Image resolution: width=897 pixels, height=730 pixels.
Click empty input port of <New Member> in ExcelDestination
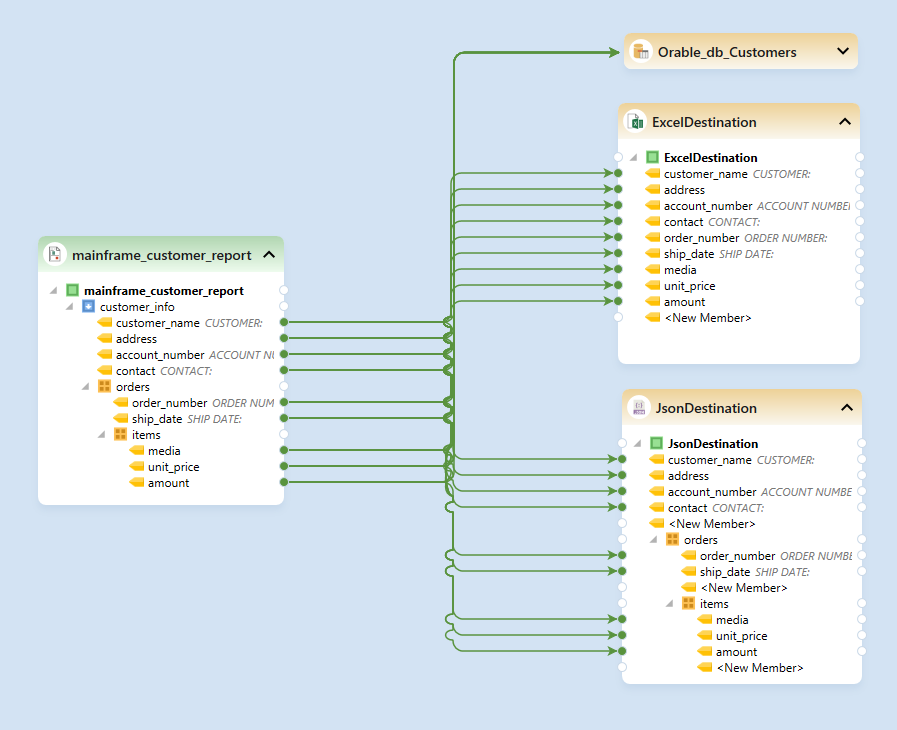coord(618,317)
